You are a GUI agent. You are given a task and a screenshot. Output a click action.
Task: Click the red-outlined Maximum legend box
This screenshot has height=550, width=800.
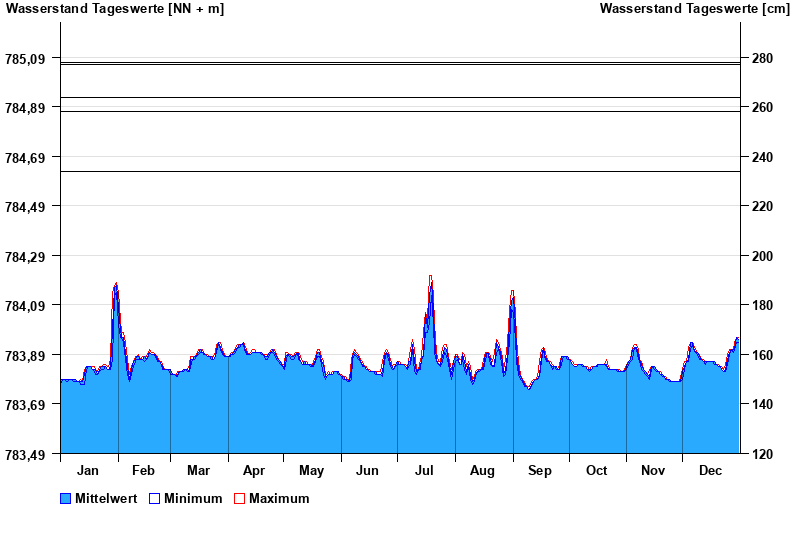tap(239, 499)
